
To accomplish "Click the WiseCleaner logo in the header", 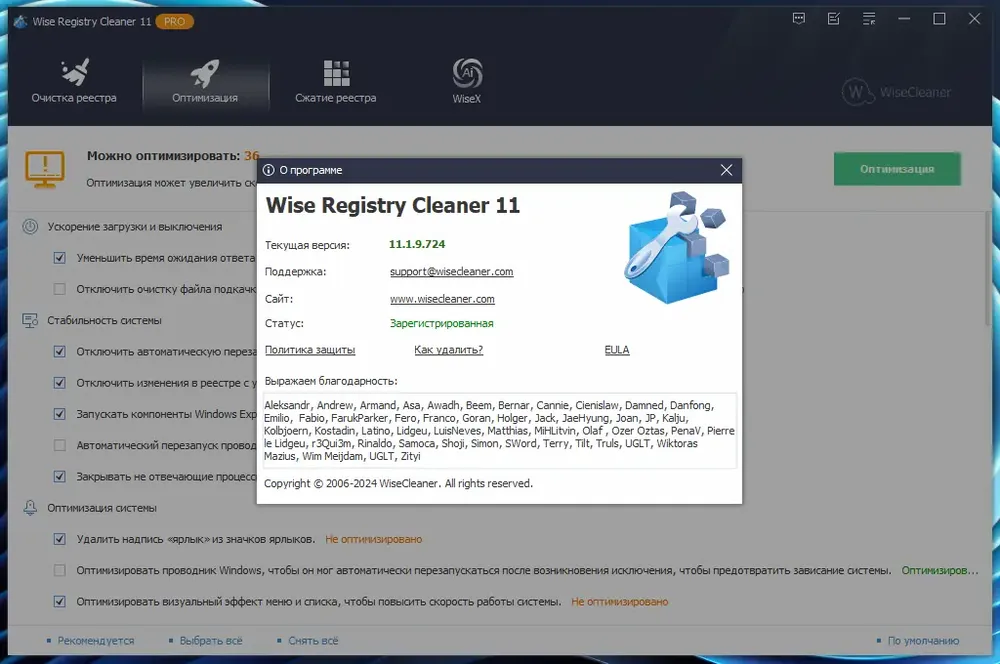I will point(897,92).
